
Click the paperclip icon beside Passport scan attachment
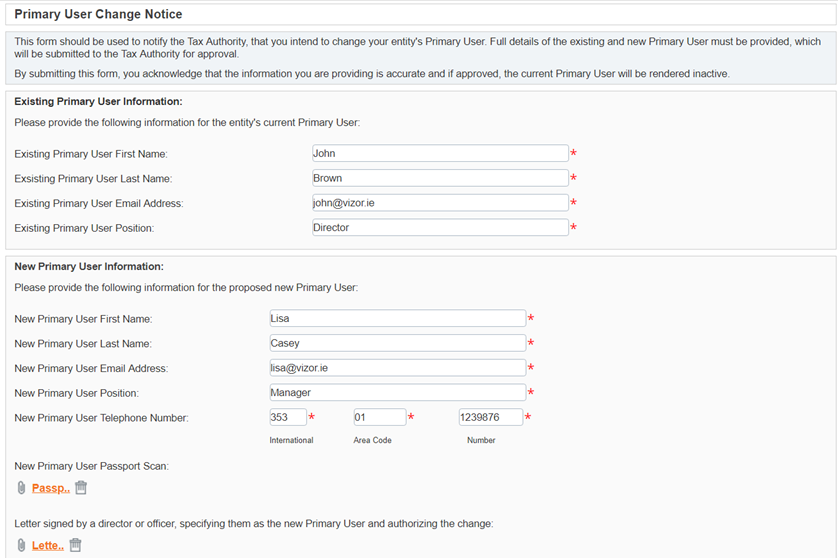pyautogui.click(x=21, y=488)
